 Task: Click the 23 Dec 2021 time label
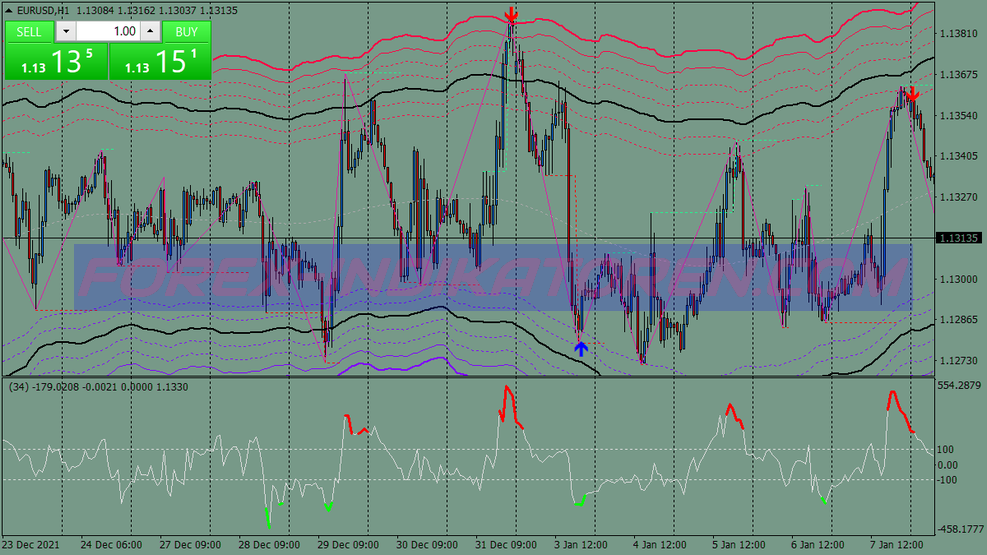coord(31,544)
